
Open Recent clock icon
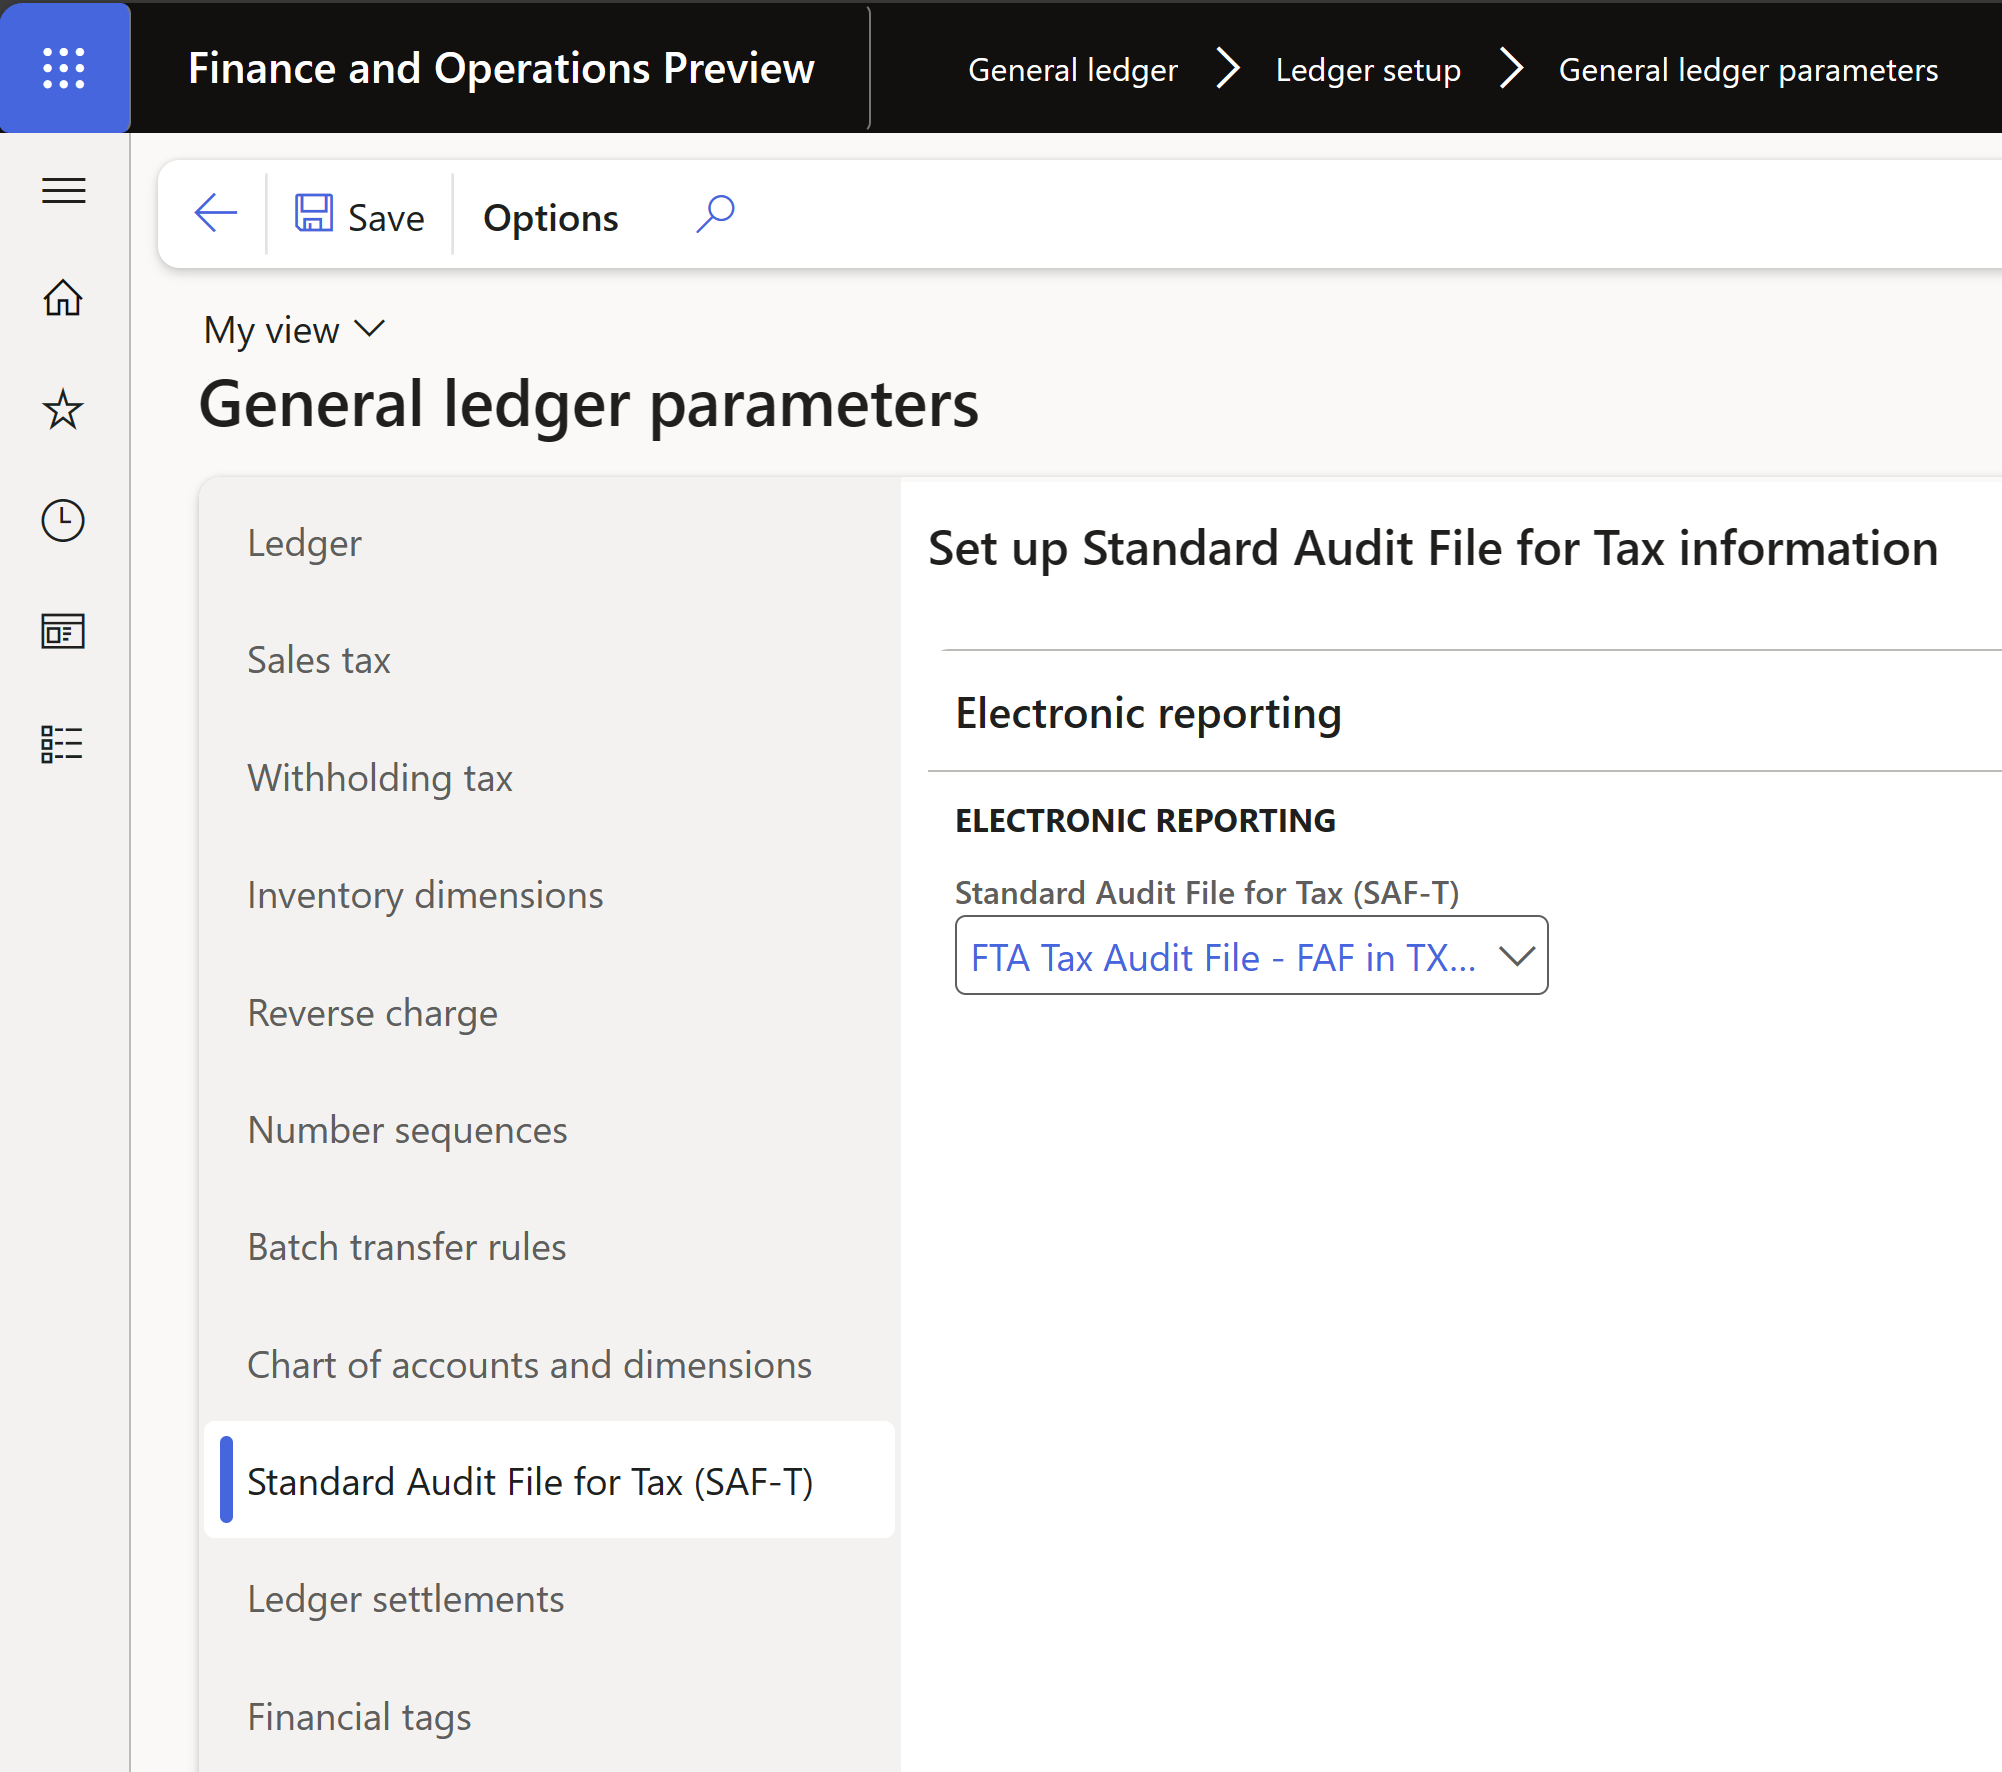click(64, 520)
